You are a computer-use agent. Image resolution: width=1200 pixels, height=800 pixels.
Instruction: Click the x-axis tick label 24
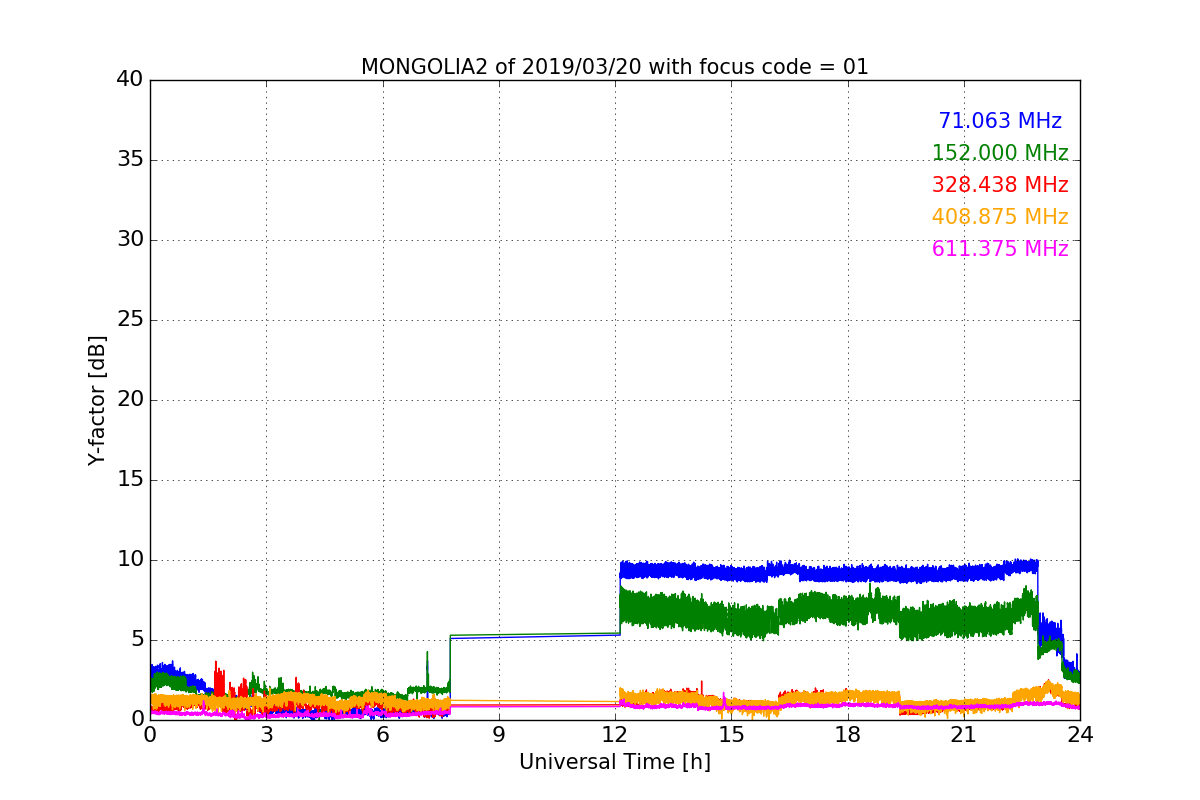point(1080,735)
